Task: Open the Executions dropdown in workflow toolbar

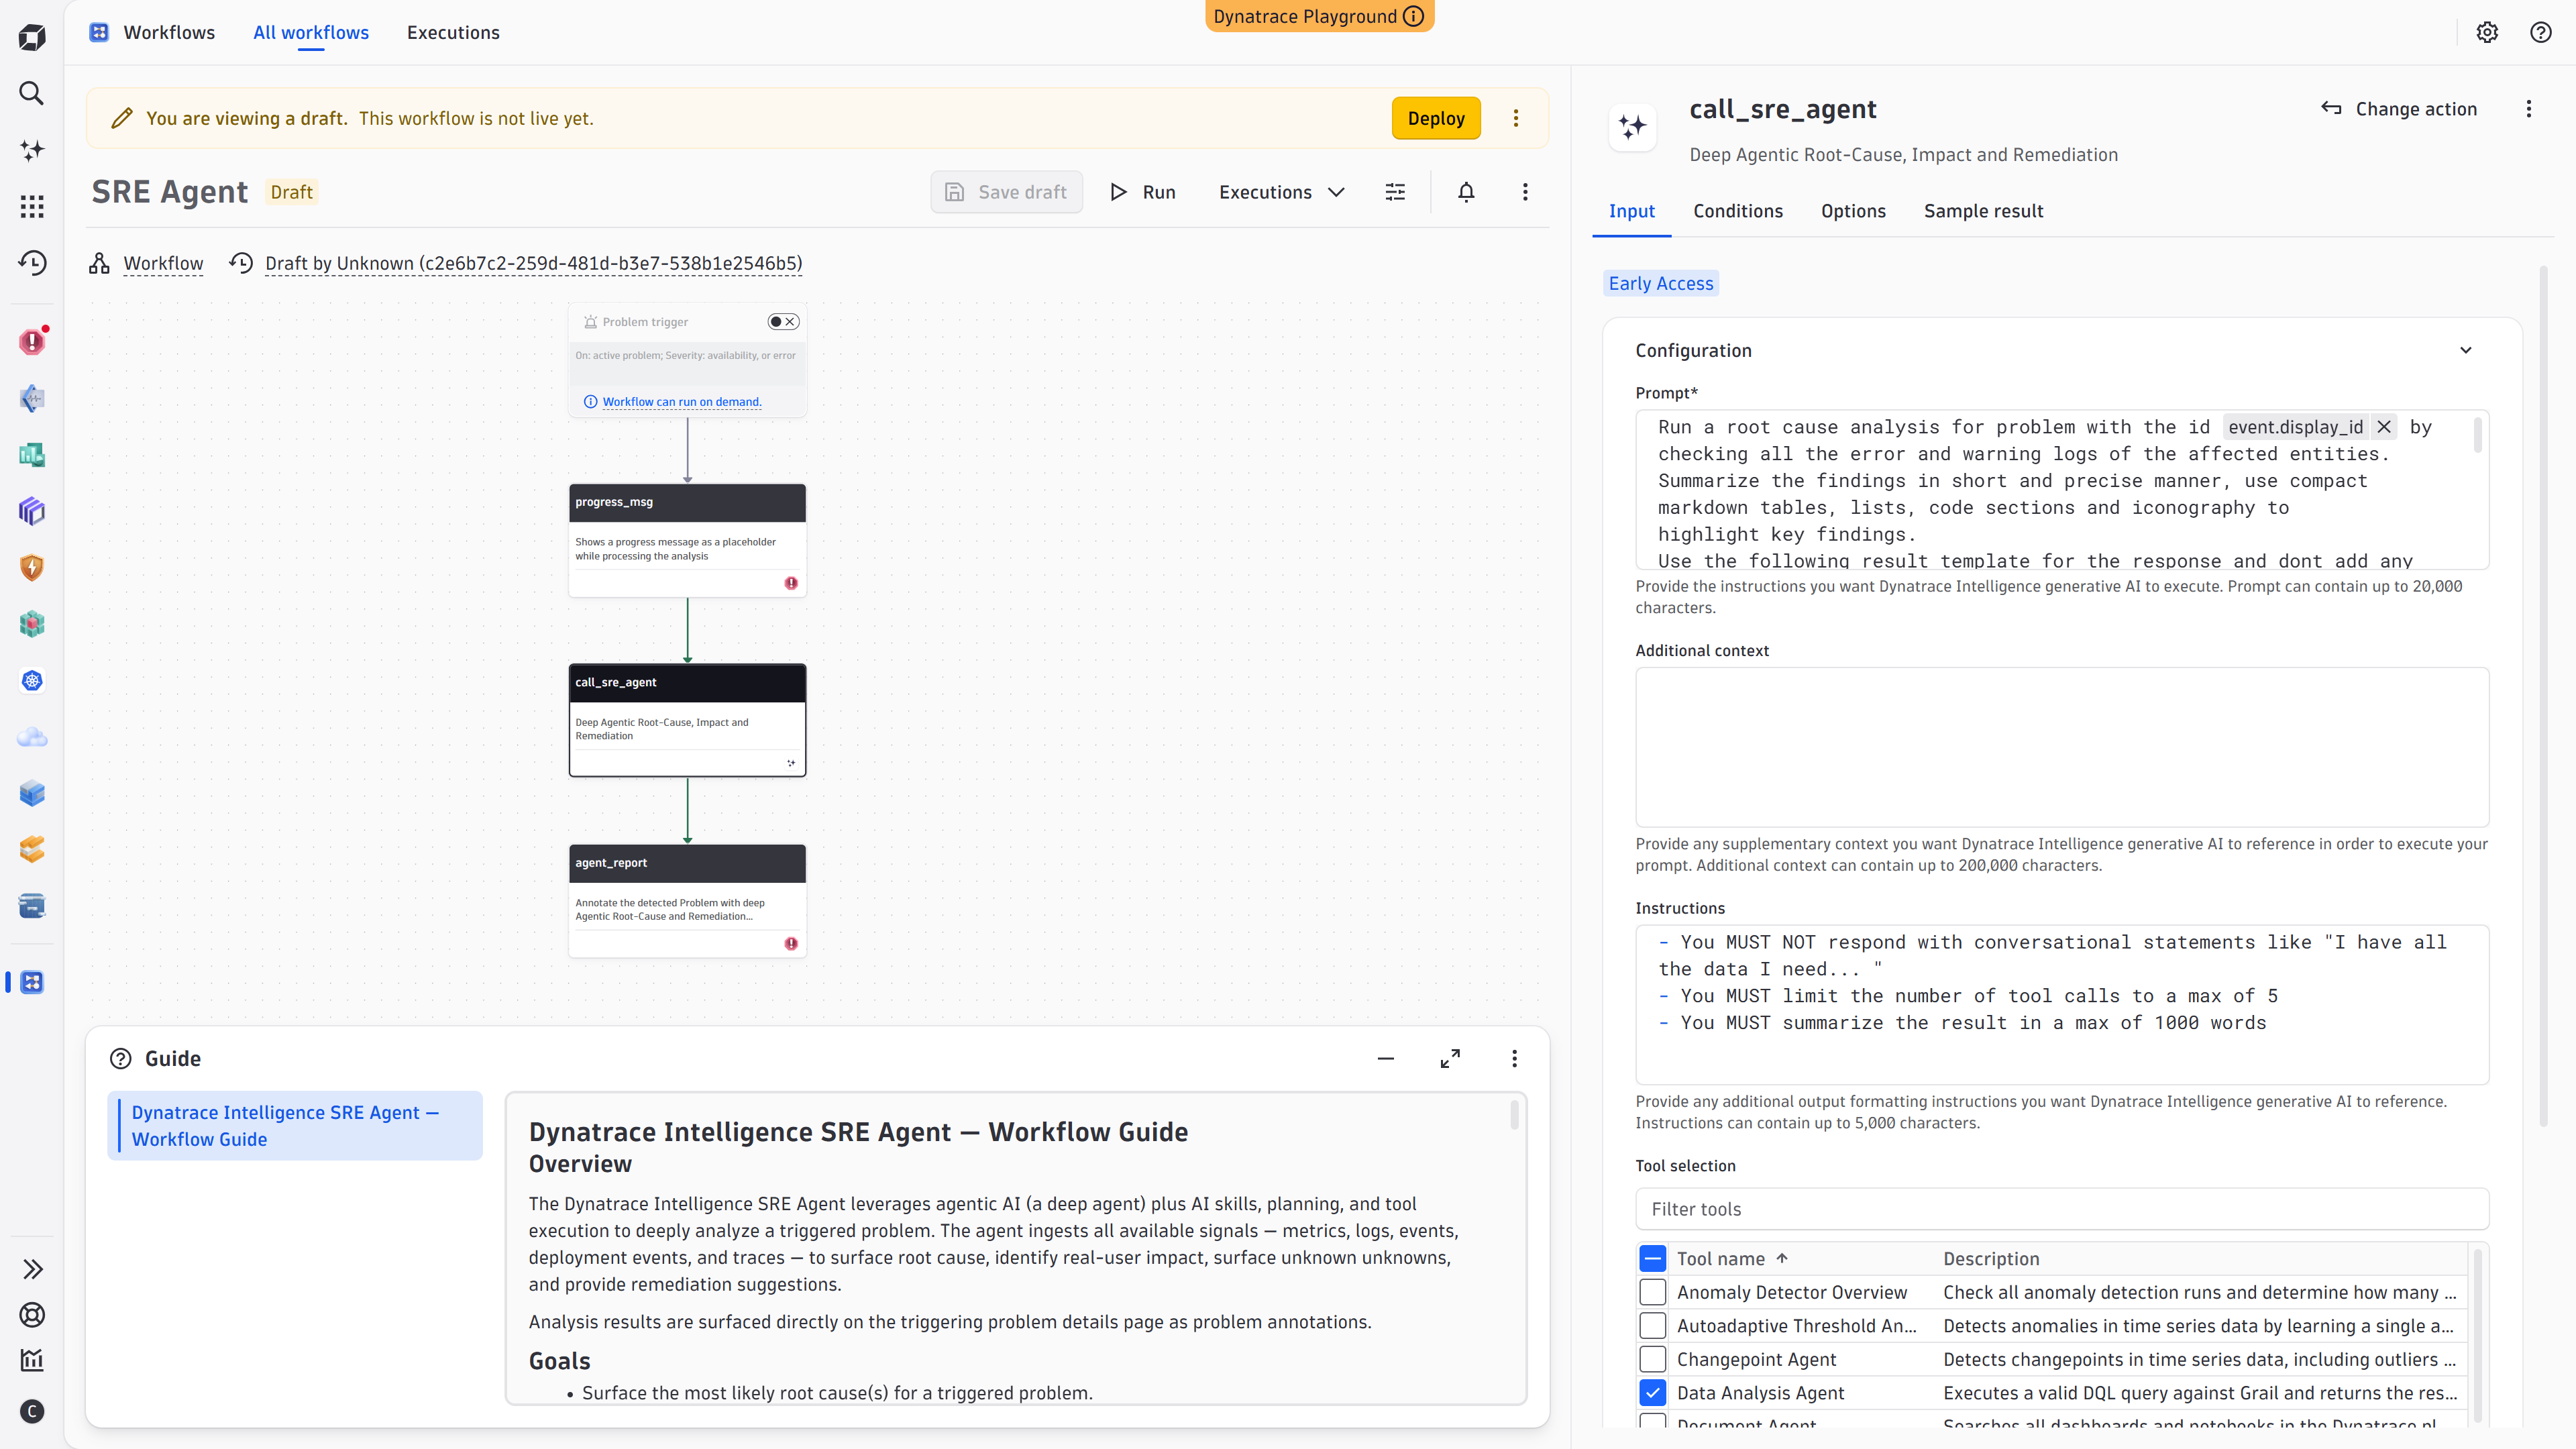Action: [1281, 192]
